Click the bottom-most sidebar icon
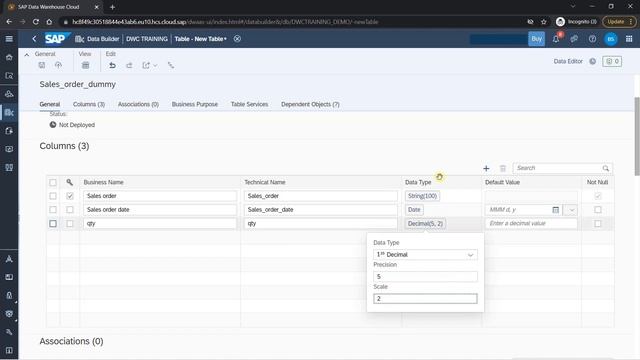Screen dimensions: 640x360 [x=9, y=350]
